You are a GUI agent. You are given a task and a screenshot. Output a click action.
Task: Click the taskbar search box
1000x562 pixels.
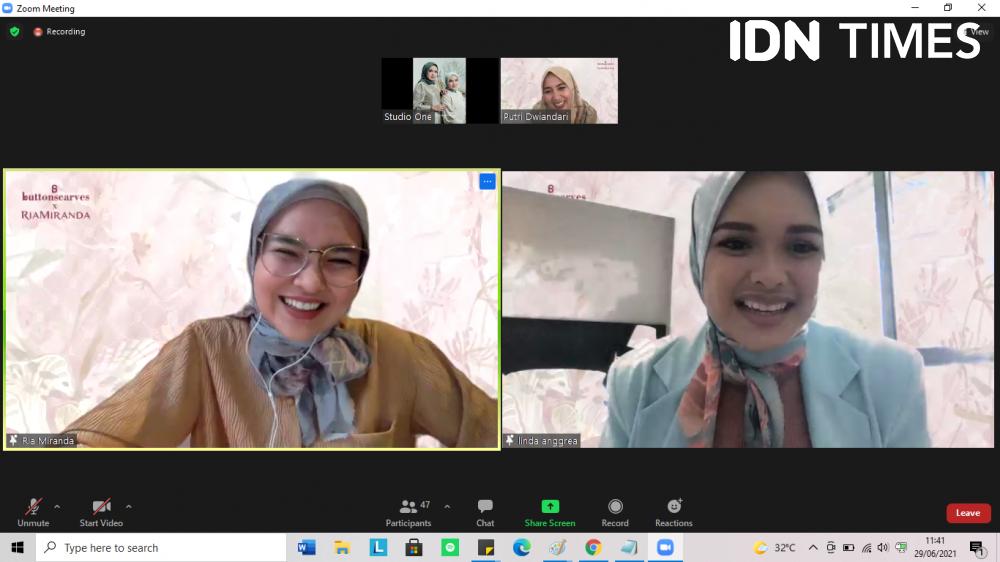pyautogui.click(x=161, y=548)
